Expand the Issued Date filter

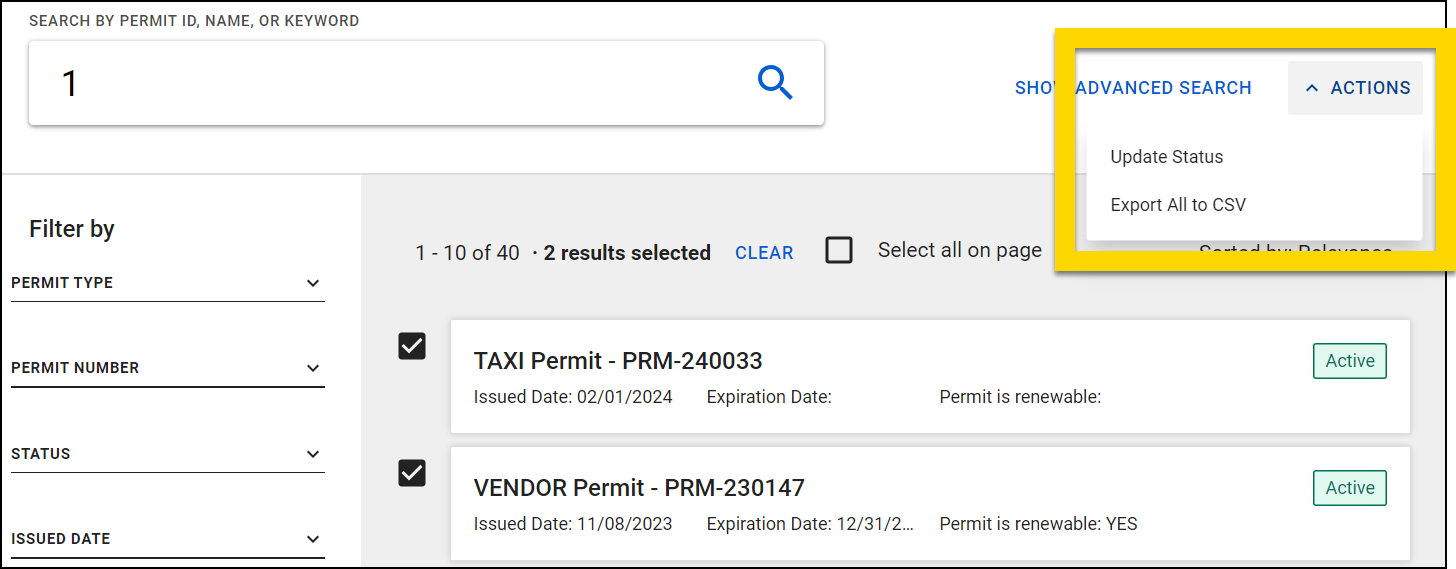[x=313, y=539]
